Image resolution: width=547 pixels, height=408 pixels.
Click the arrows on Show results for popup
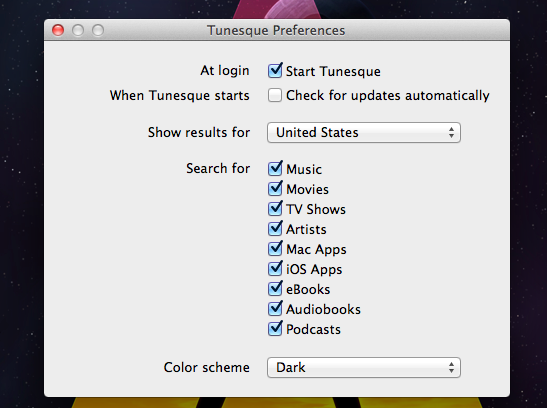pos(451,133)
